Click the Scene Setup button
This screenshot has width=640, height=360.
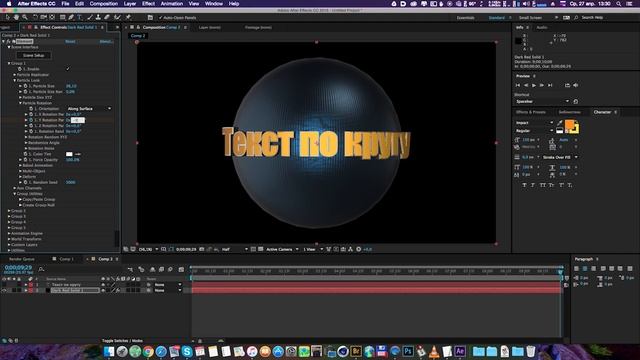point(33,55)
